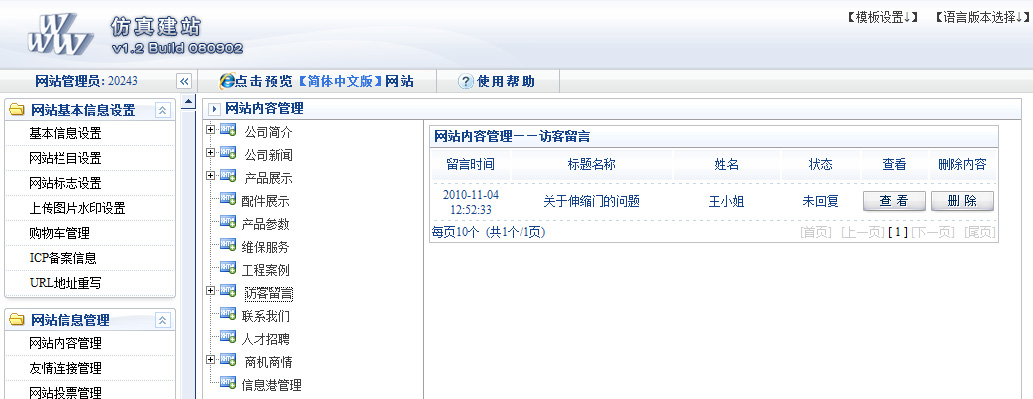Click the 产品展示 page icon
This screenshot has width=1033, height=399.
[228, 176]
